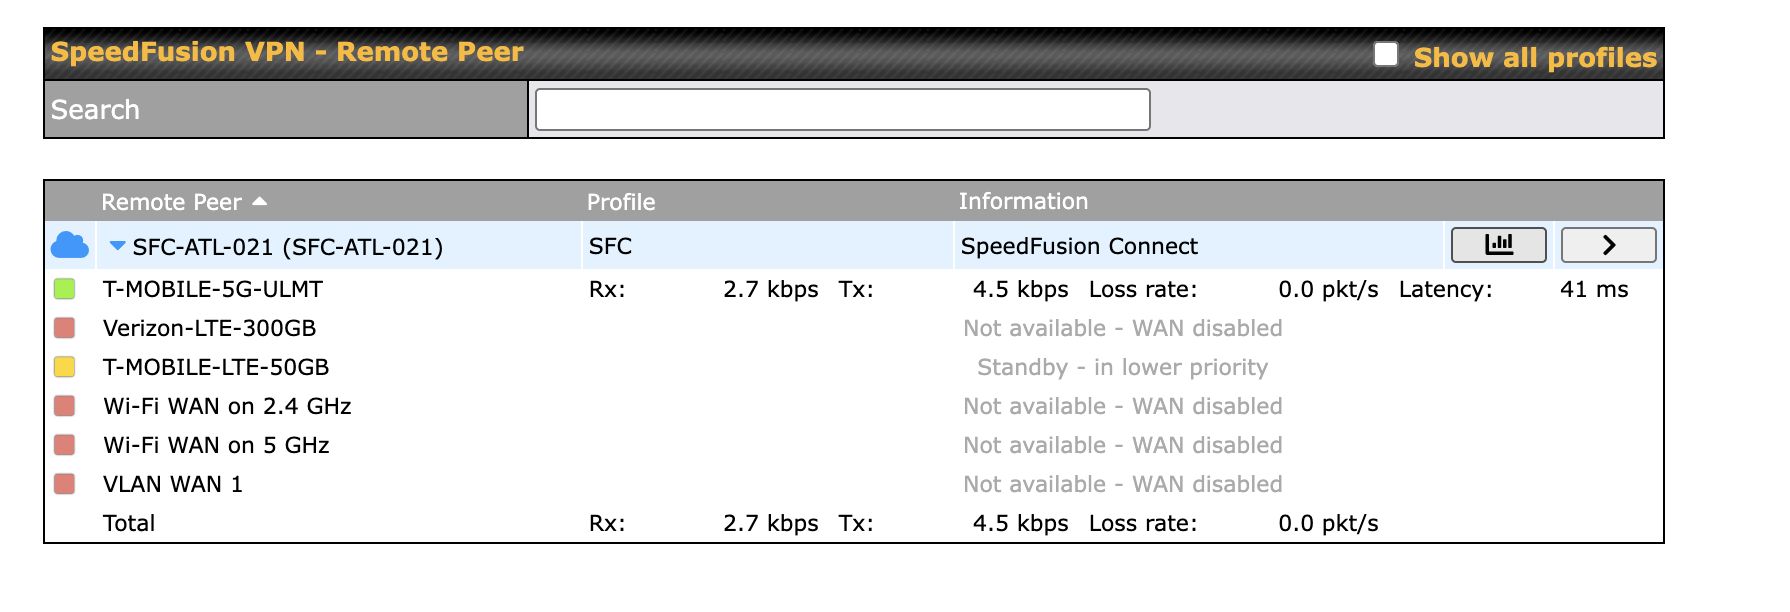The width and height of the screenshot is (1790, 612).
Task: Click the SFC profile cell
Action: 610,246
